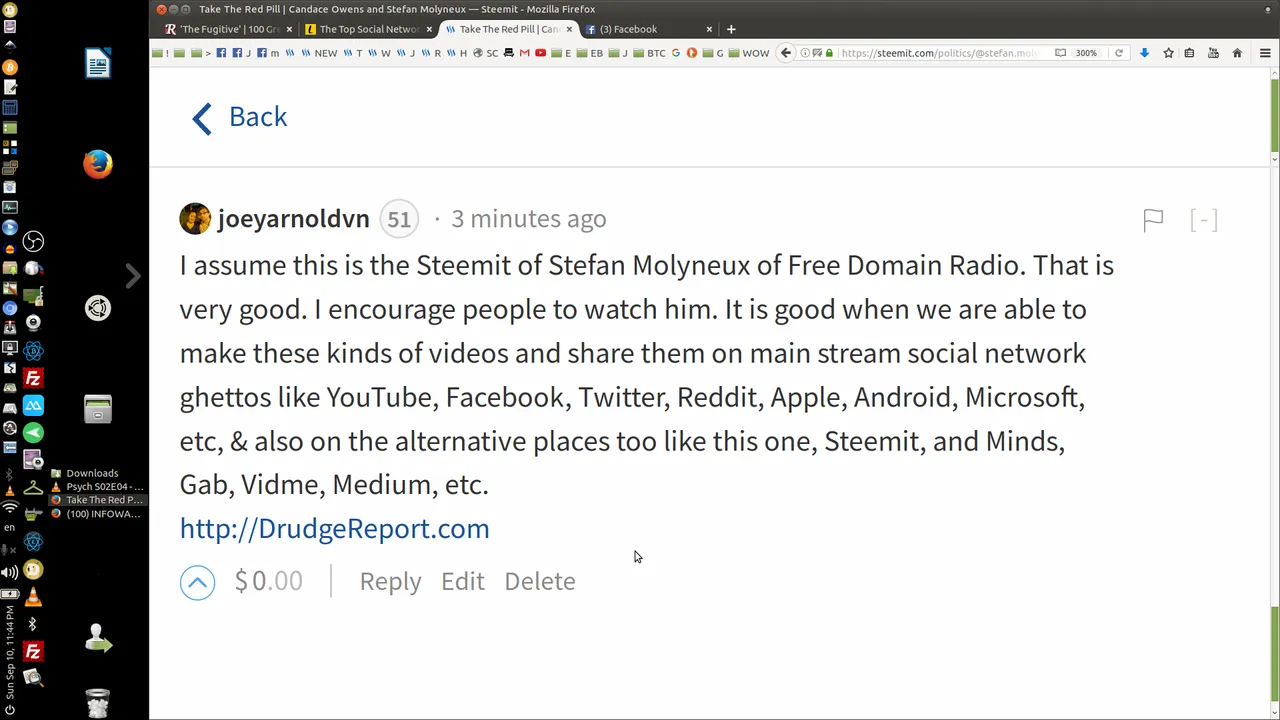Open the '3 minutes ago' timestamp link
The image size is (1280, 720).
click(528, 219)
